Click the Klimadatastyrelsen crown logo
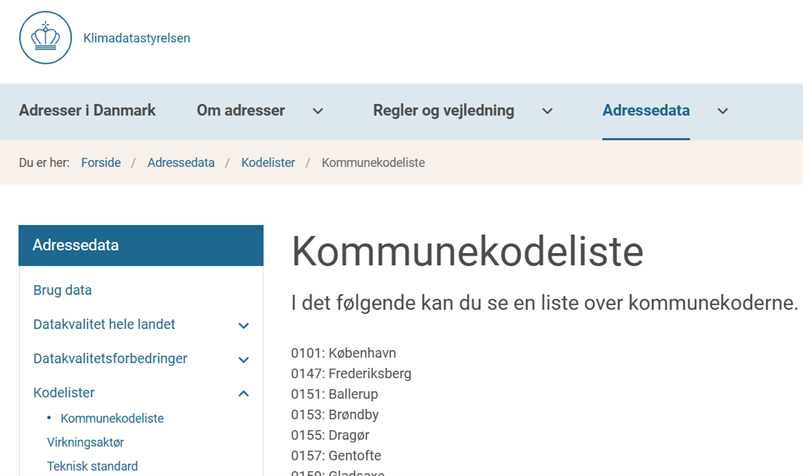Screen dimensions: 803x476 pyautogui.click(x=45, y=39)
